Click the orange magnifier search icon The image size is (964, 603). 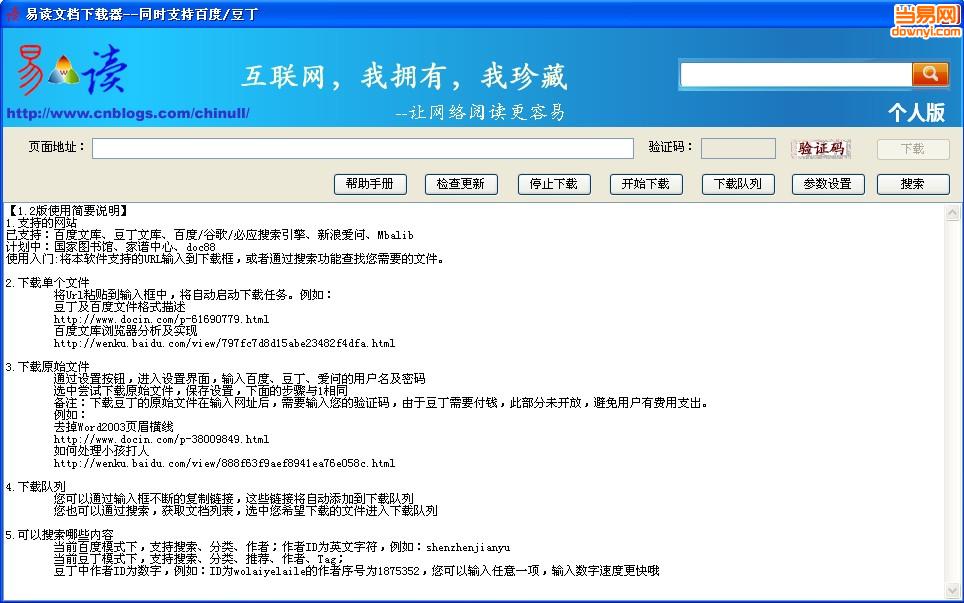coord(930,73)
